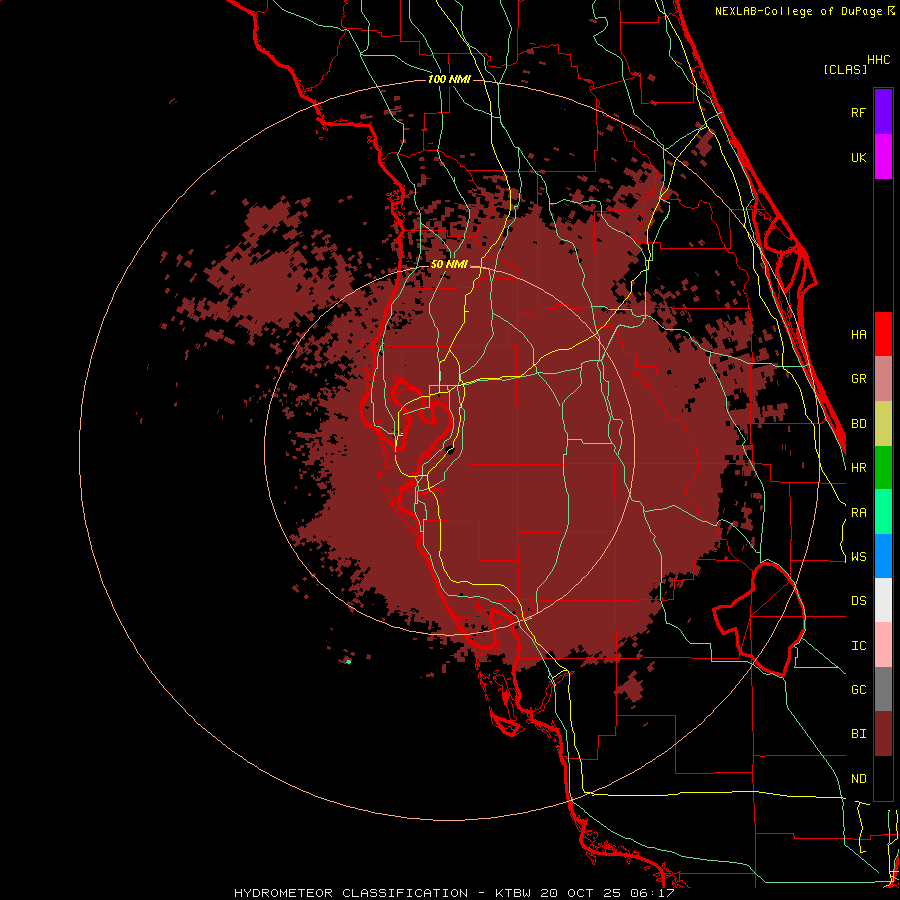
Task: Click the "HHC" product code text
Action: pos(879,60)
